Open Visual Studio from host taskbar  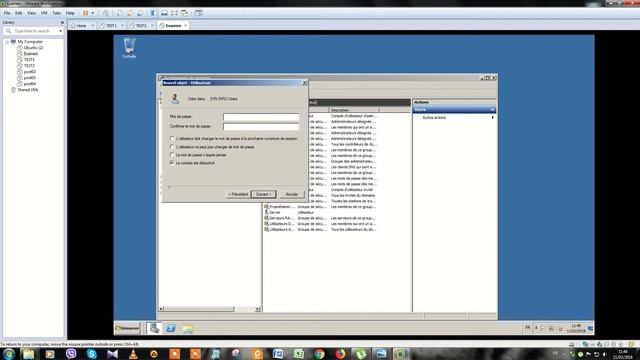click(112, 354)
